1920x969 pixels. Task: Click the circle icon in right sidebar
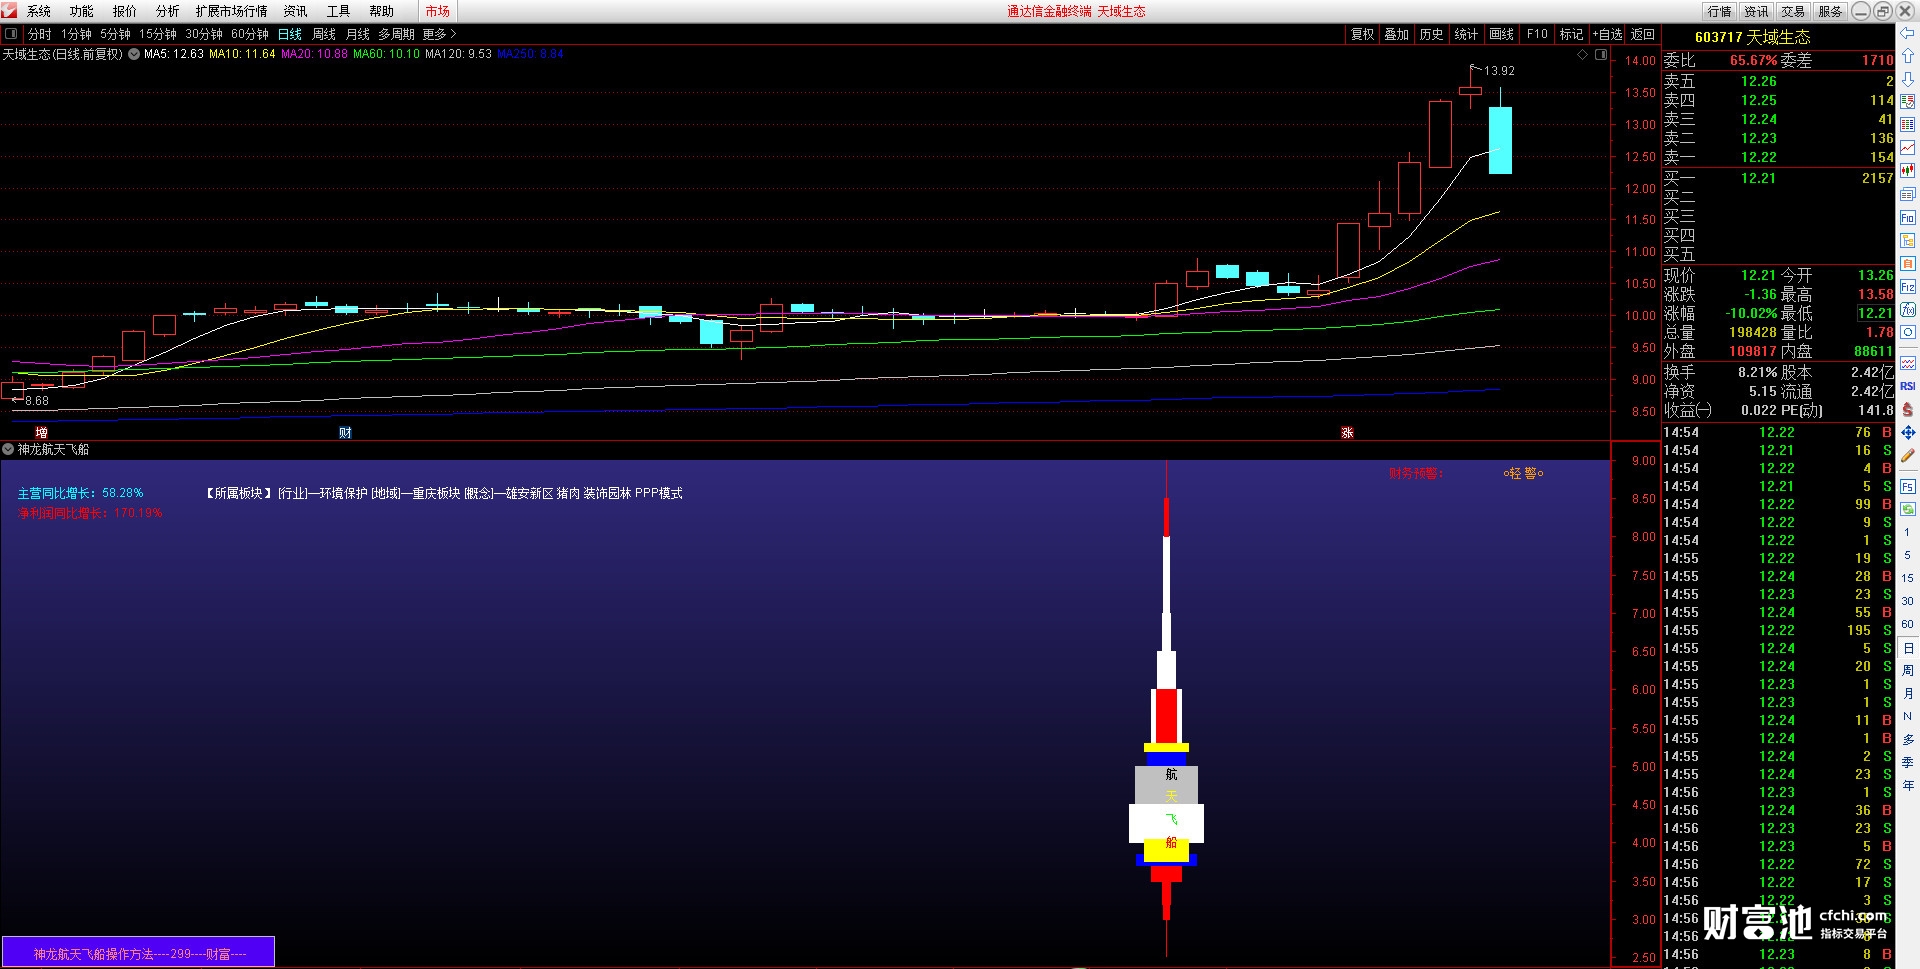click(x=1908, y=332)
